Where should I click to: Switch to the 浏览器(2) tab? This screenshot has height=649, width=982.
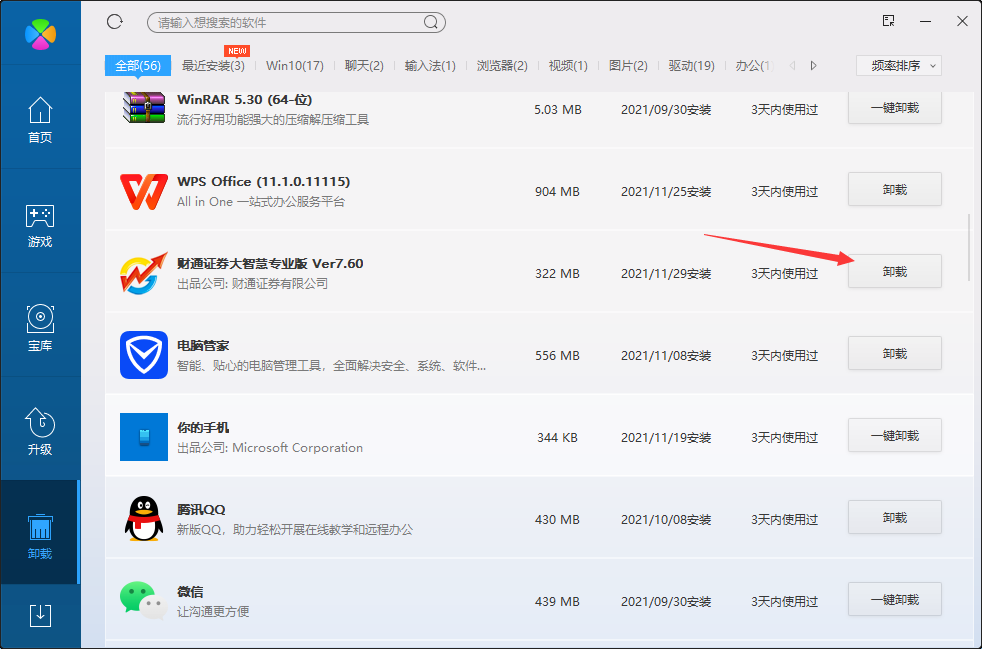502,66
